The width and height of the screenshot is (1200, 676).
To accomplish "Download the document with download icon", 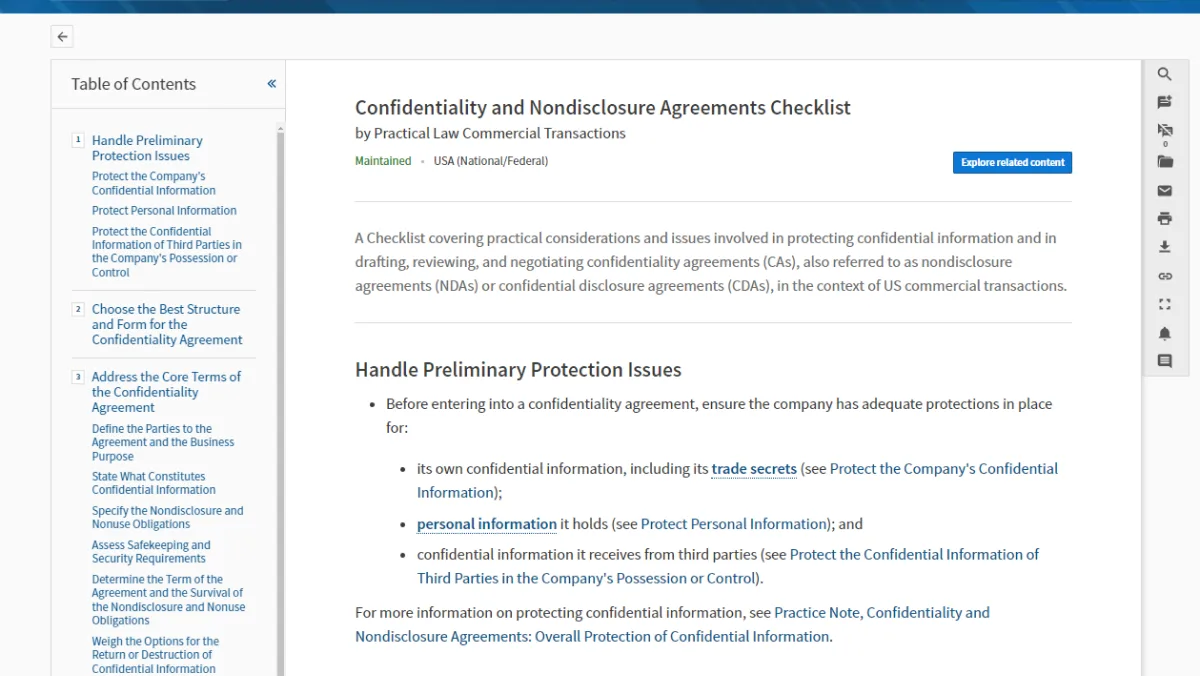I will [1164, 247].
